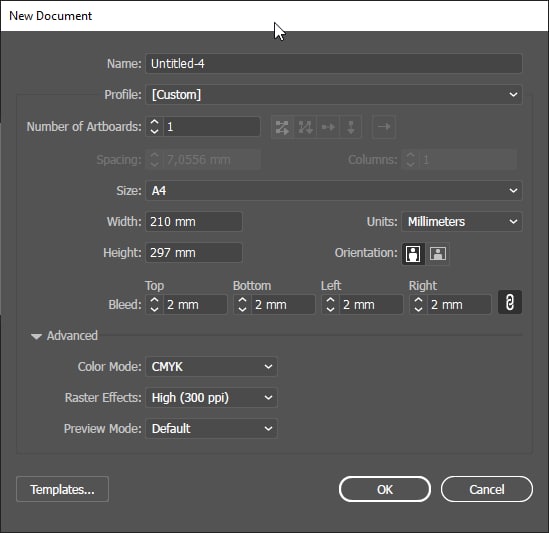Collapse the Advanced section triangle
The height and width of the screenshot is (533, 549).
coord(36,337)
